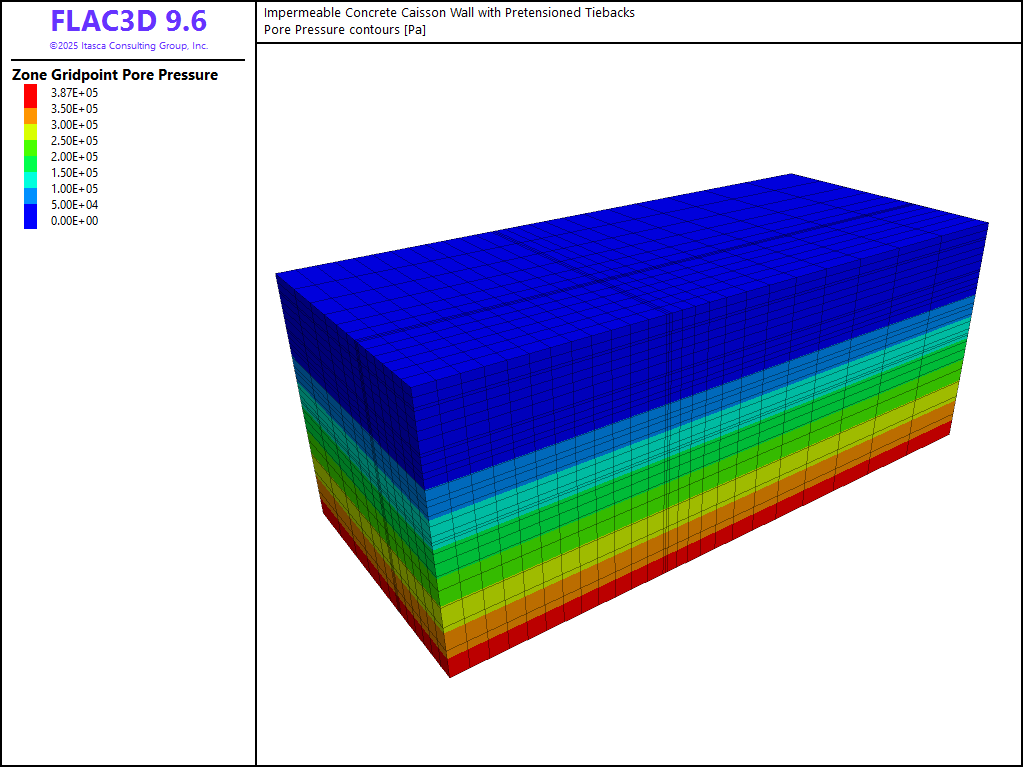The image size is (1024, 768).
Task: Click the orange swatch in the legend
Action: (31, 116)
